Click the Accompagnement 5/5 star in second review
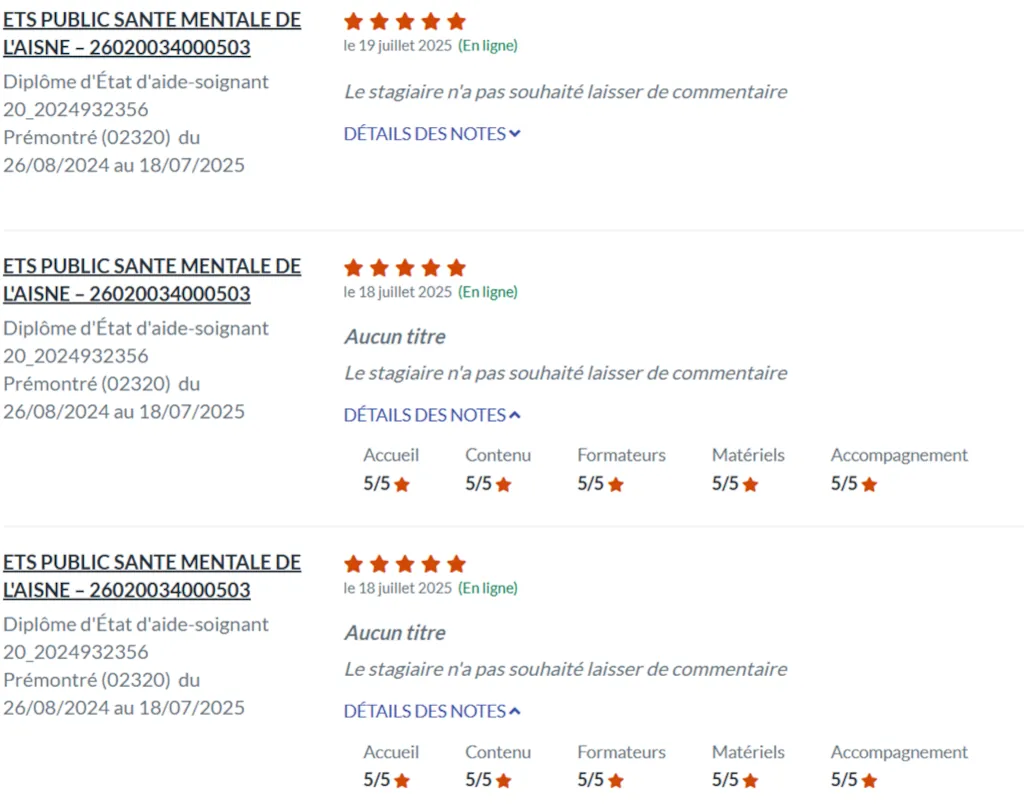Image resolution: width=1024 pixels, height=807 pixels. [x=869, y=485]
